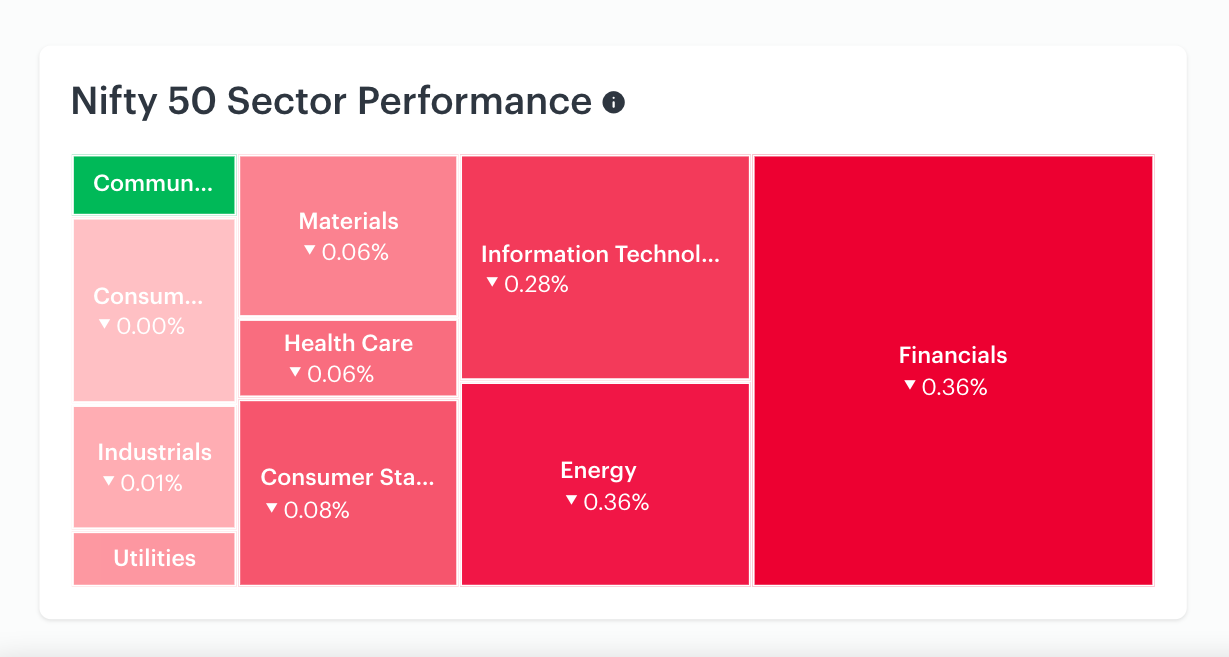Open the Health Care sector tile
This screenshot has width=1229, height=657.
(348, 358)
